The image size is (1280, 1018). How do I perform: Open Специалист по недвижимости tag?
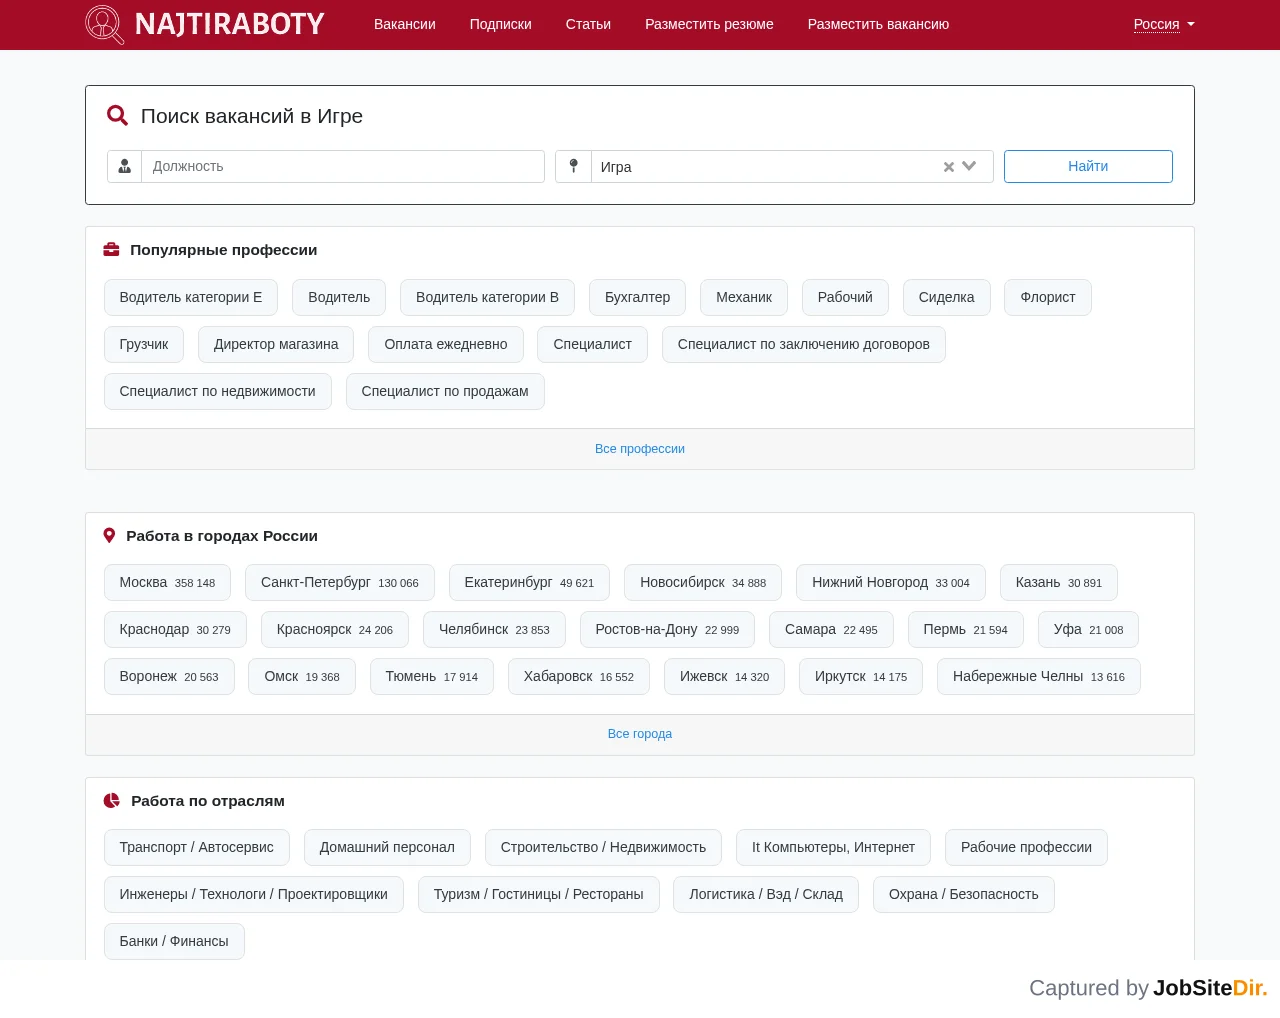tap(218, 391)
